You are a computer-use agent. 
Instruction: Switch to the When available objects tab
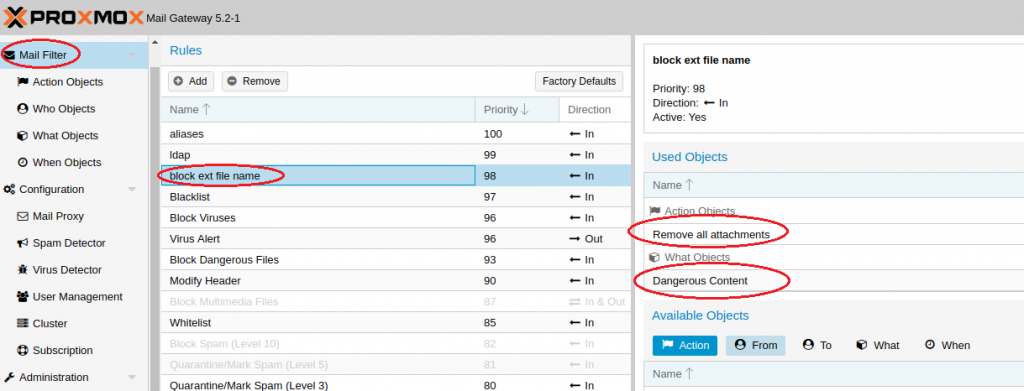(948, 345)
